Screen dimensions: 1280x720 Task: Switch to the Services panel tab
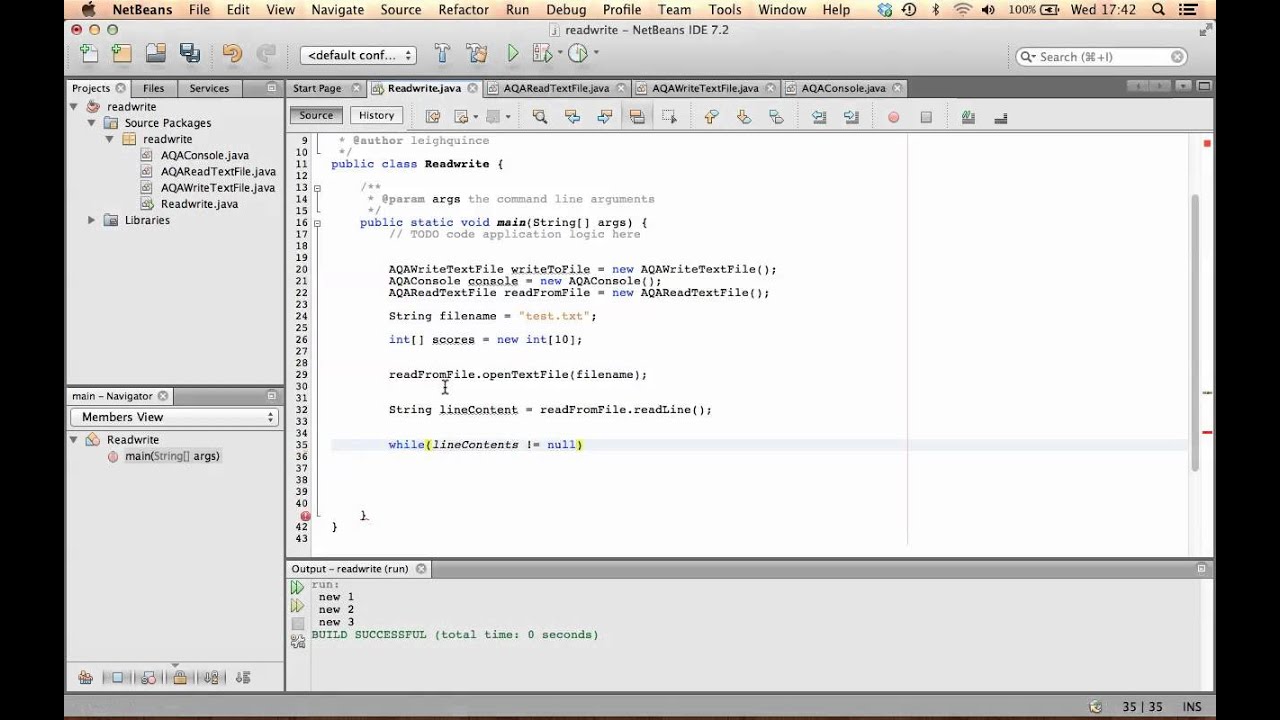209,88
